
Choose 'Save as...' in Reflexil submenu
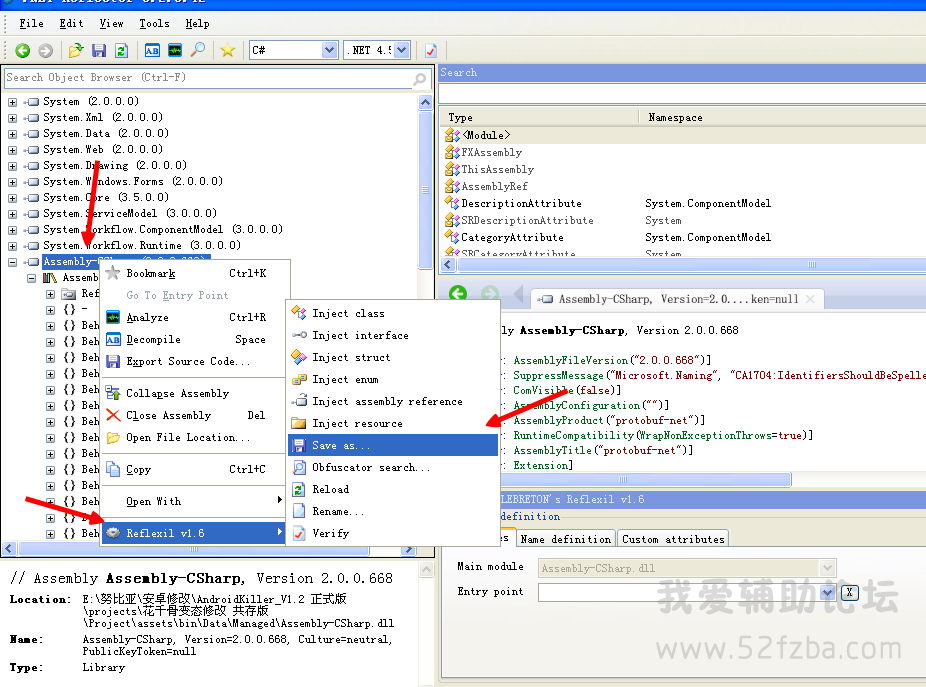tap(340, 445)
